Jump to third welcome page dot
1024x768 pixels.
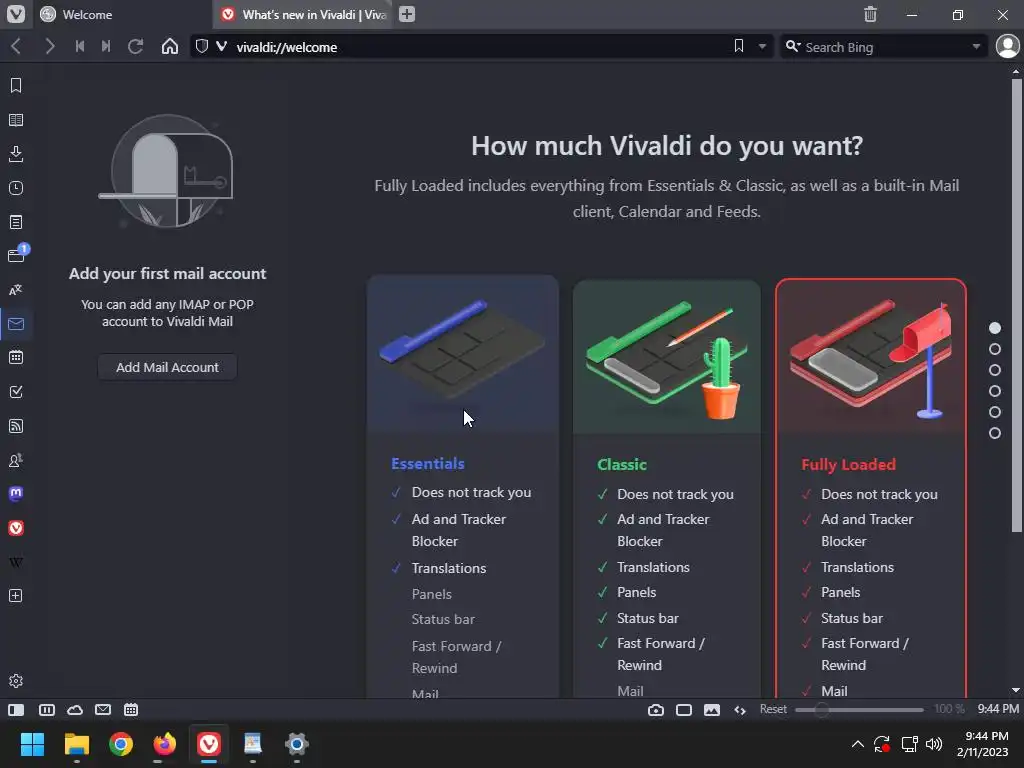tap(995, 370)
